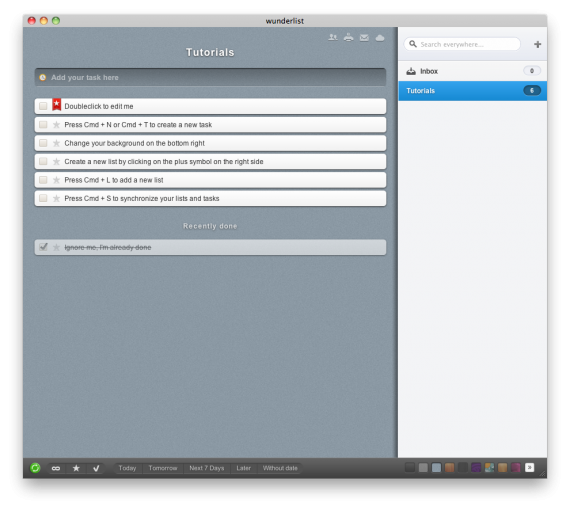The width and height of the screenshot is (570, 510).
Task: Show more backgrounds with white arrow button
Action: (529, 467)
